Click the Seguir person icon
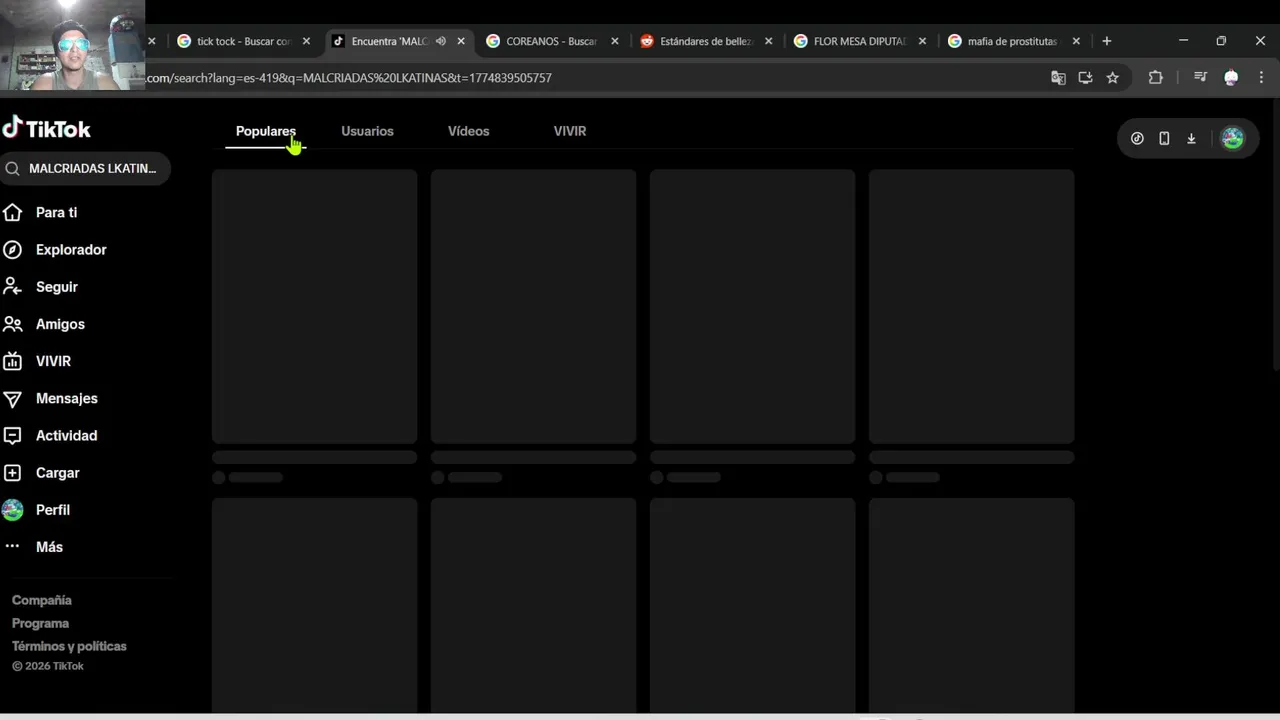Screen dimensions: 1280x720 pos(12,287)
